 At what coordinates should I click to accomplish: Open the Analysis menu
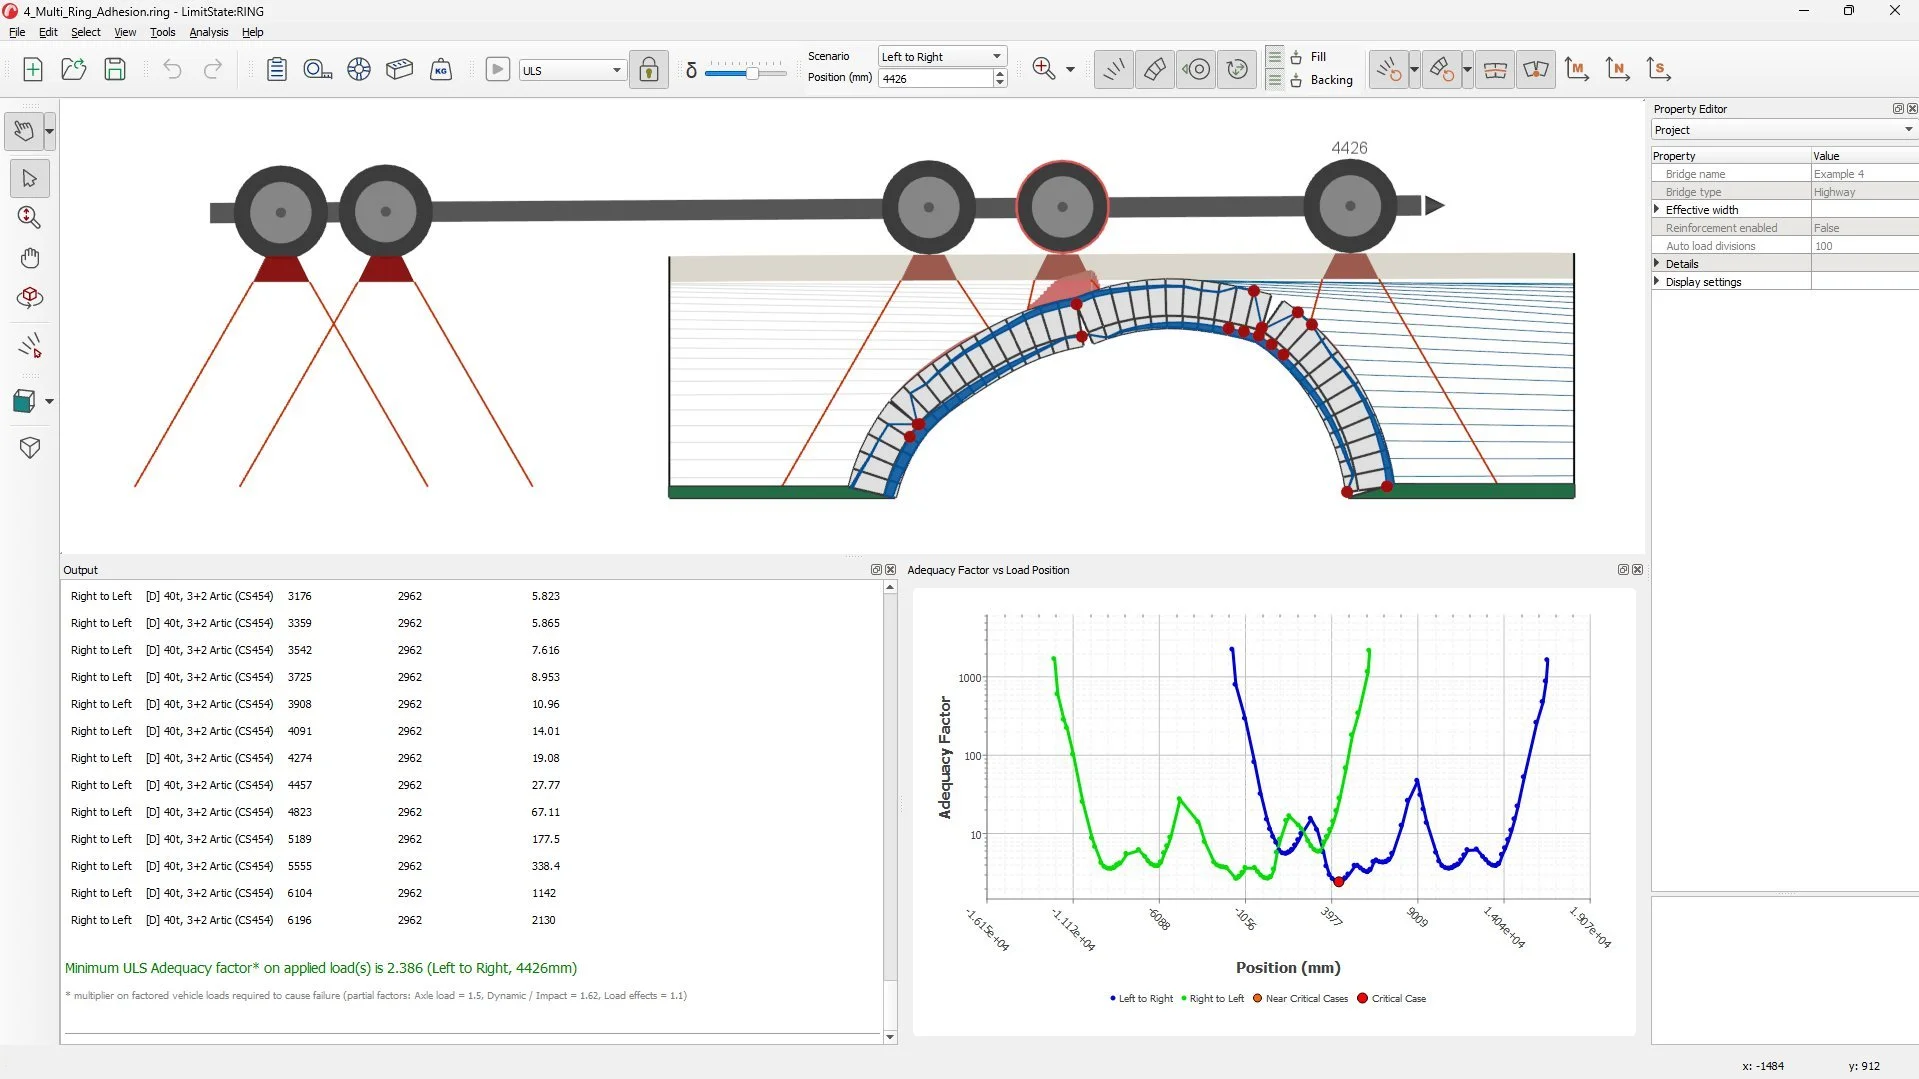click(x=208, y=32)
